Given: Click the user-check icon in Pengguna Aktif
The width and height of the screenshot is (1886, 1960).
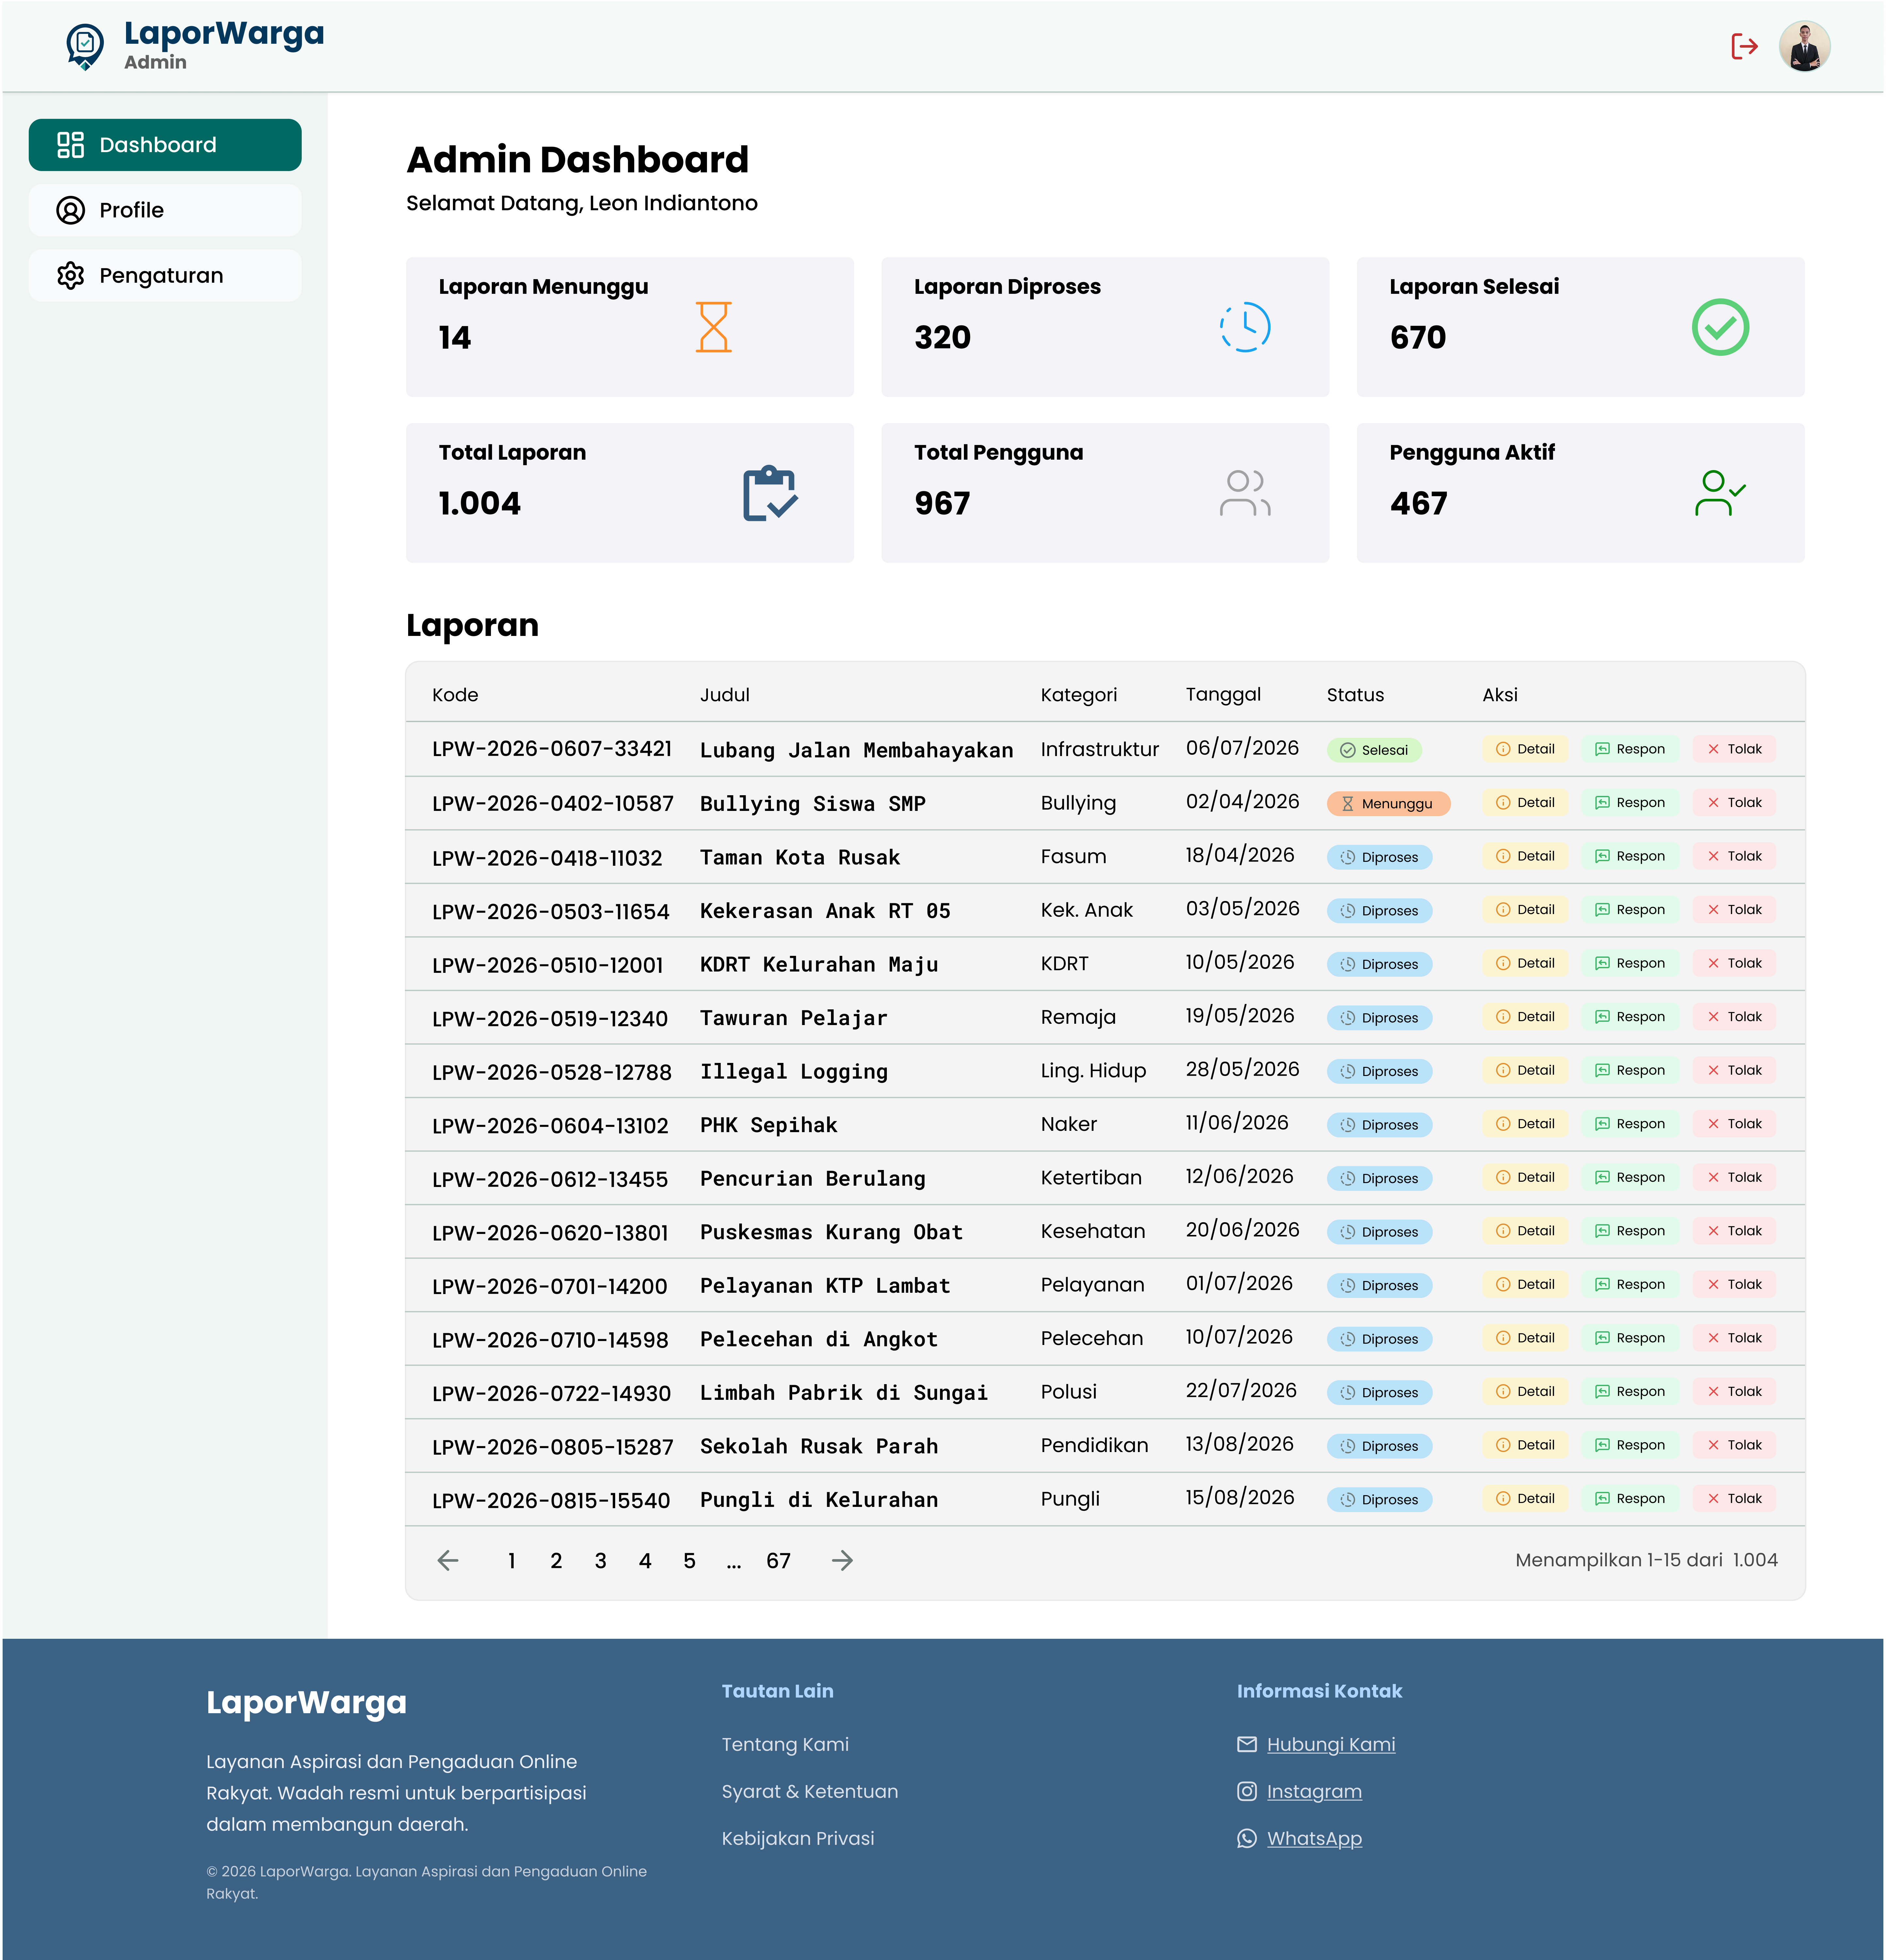Looking at the screenshot, I should 1720,493.
